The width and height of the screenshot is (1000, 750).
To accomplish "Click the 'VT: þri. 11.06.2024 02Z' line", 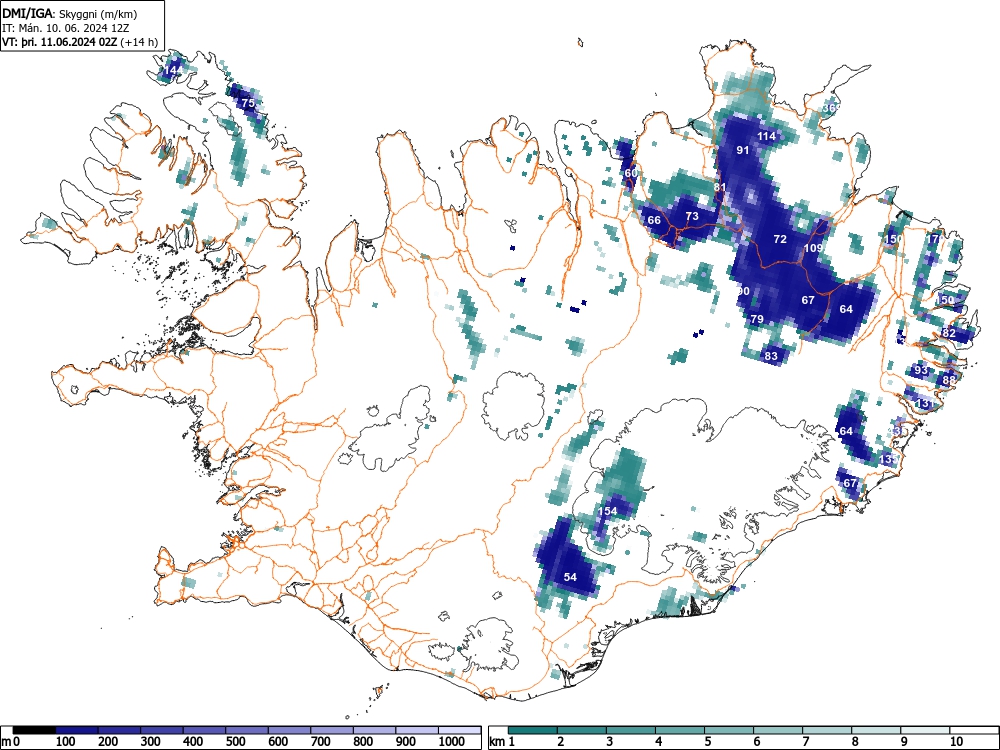I will (x=61, y=42).
